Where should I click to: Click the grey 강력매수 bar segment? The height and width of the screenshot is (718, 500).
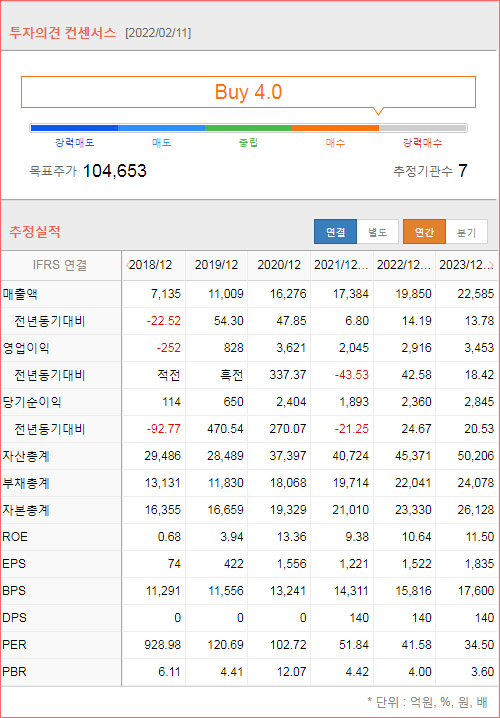pos(423,128)
